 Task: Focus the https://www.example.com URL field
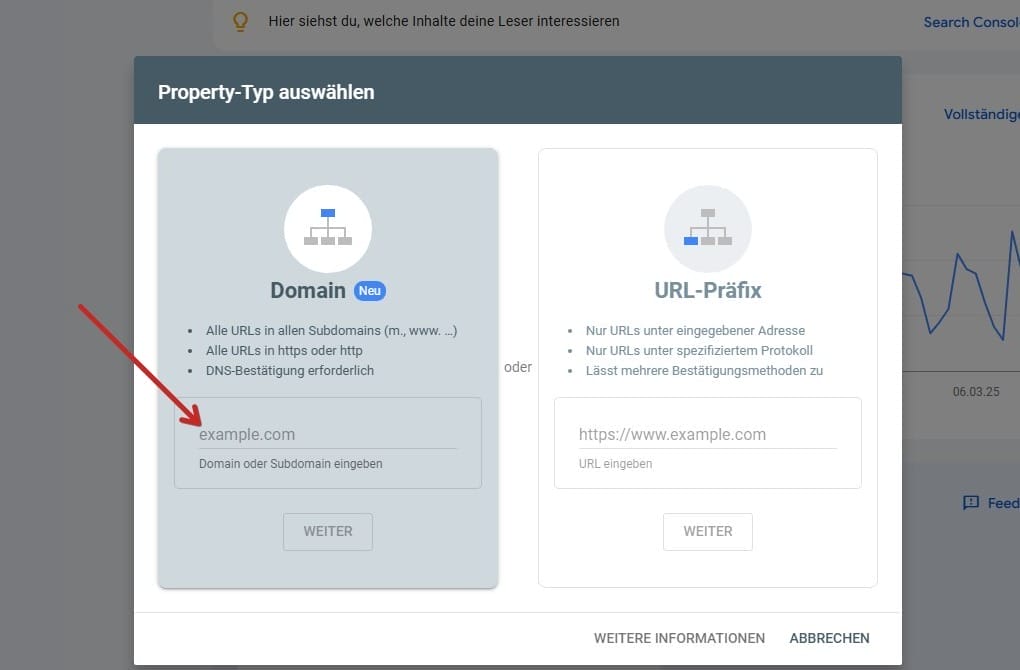707,434
